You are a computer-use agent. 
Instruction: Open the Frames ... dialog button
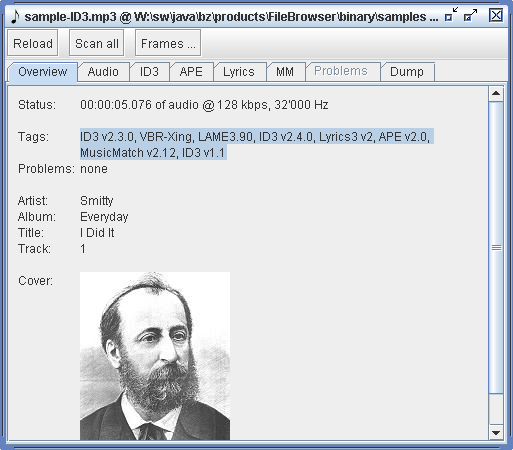pyautogui.click(x=168, y=43)
